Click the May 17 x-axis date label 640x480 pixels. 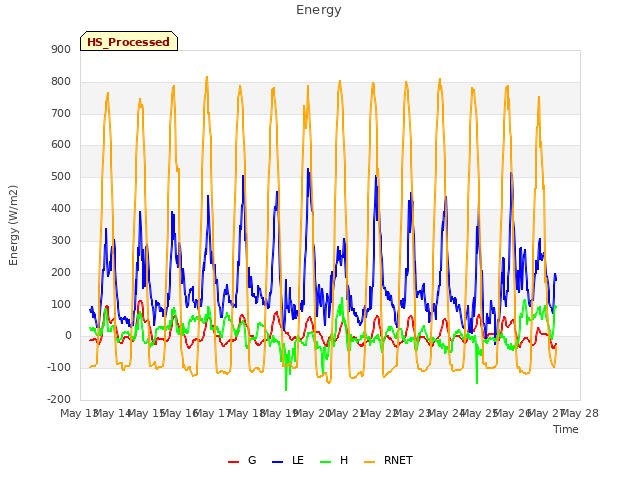coord(212,414)
